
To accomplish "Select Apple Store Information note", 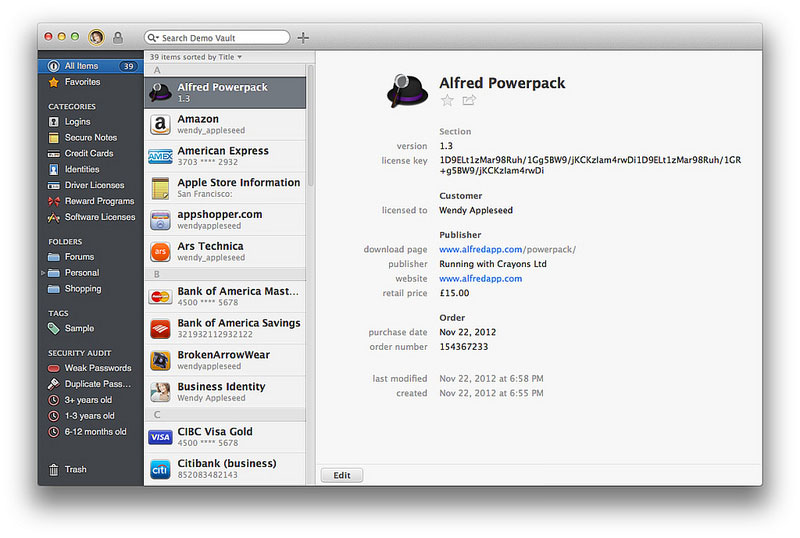I will coord(225,188).
